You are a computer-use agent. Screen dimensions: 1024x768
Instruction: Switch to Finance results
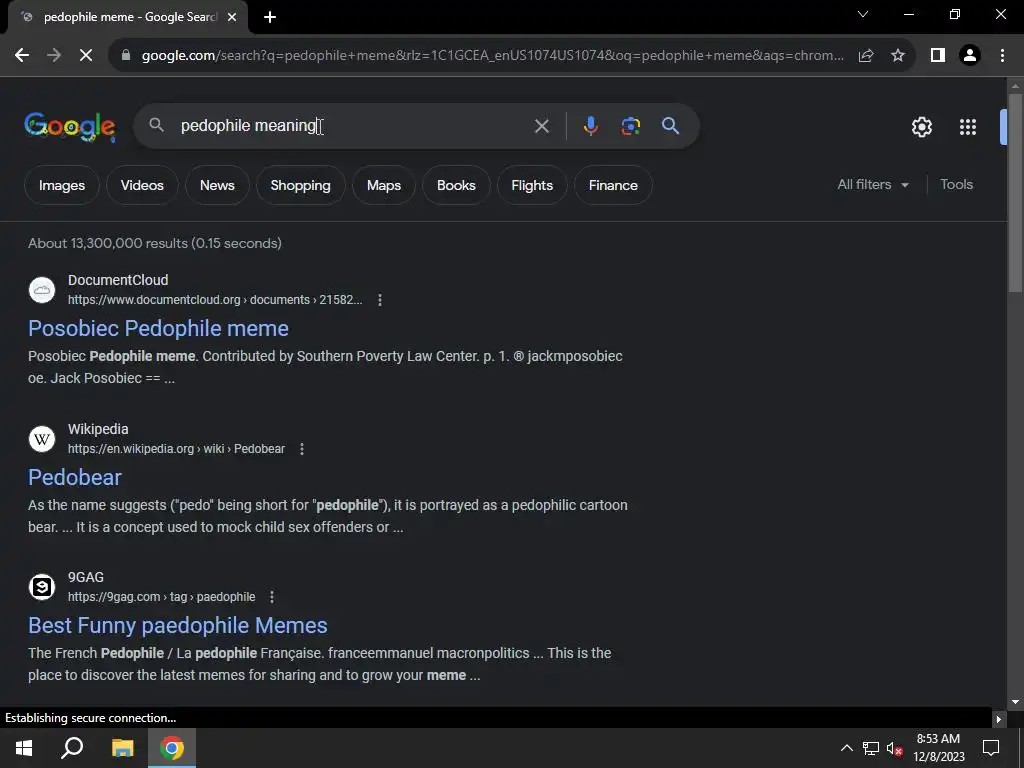coord(613,185)
